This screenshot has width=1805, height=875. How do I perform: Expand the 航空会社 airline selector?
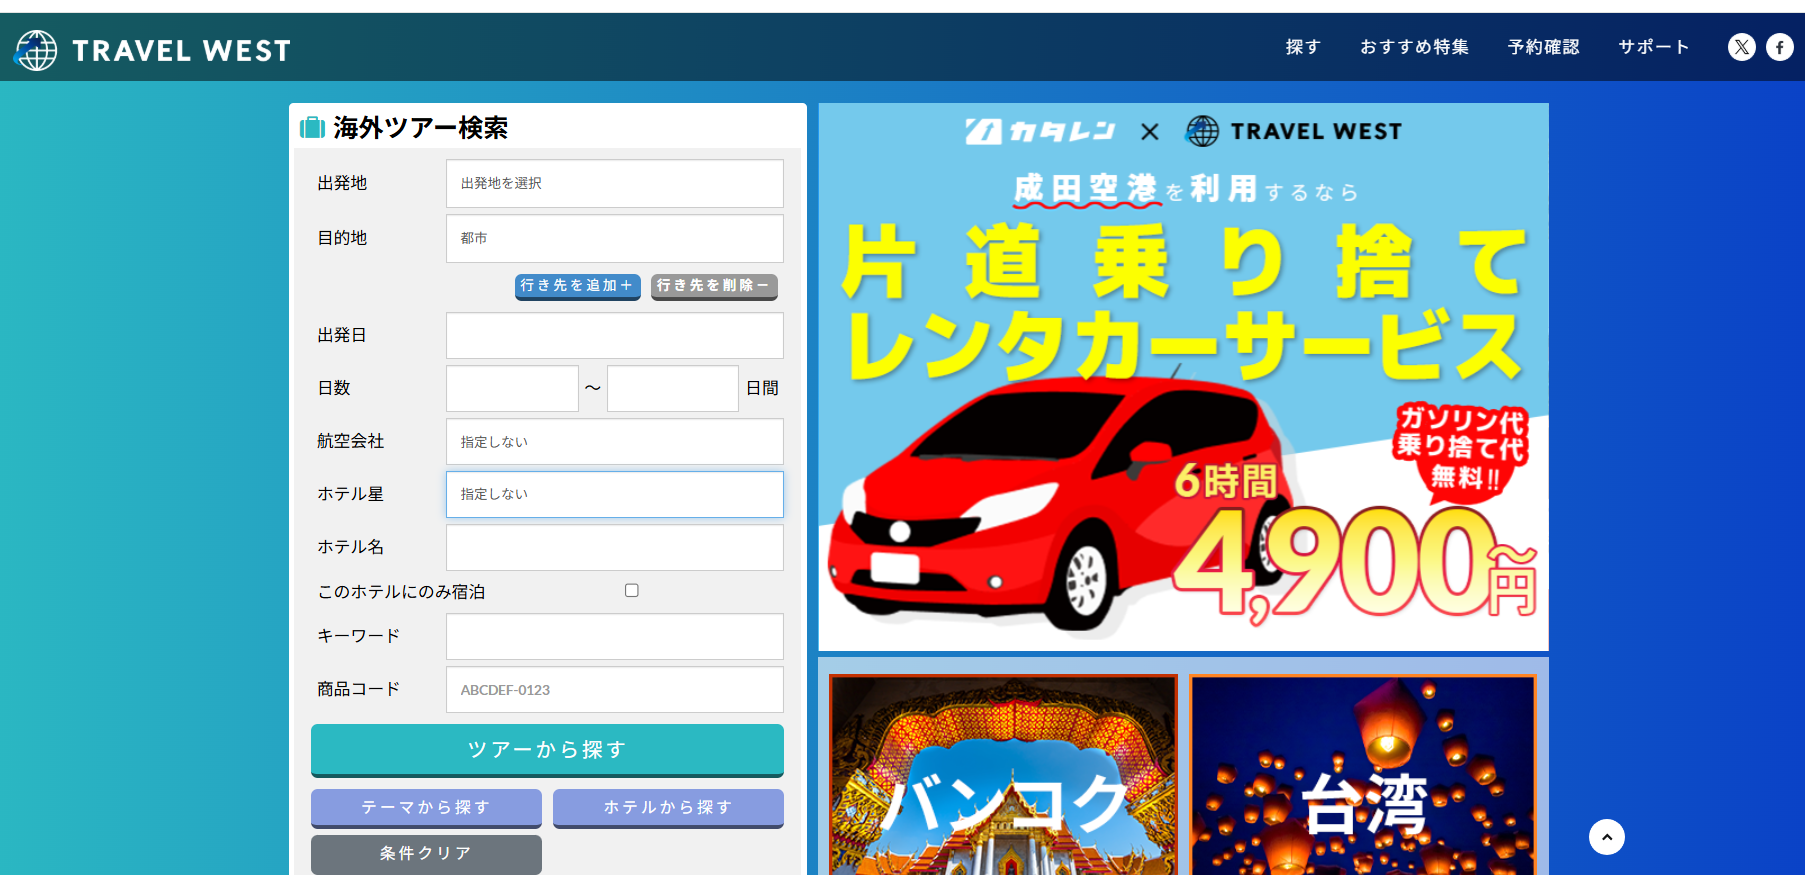(614, 441)
